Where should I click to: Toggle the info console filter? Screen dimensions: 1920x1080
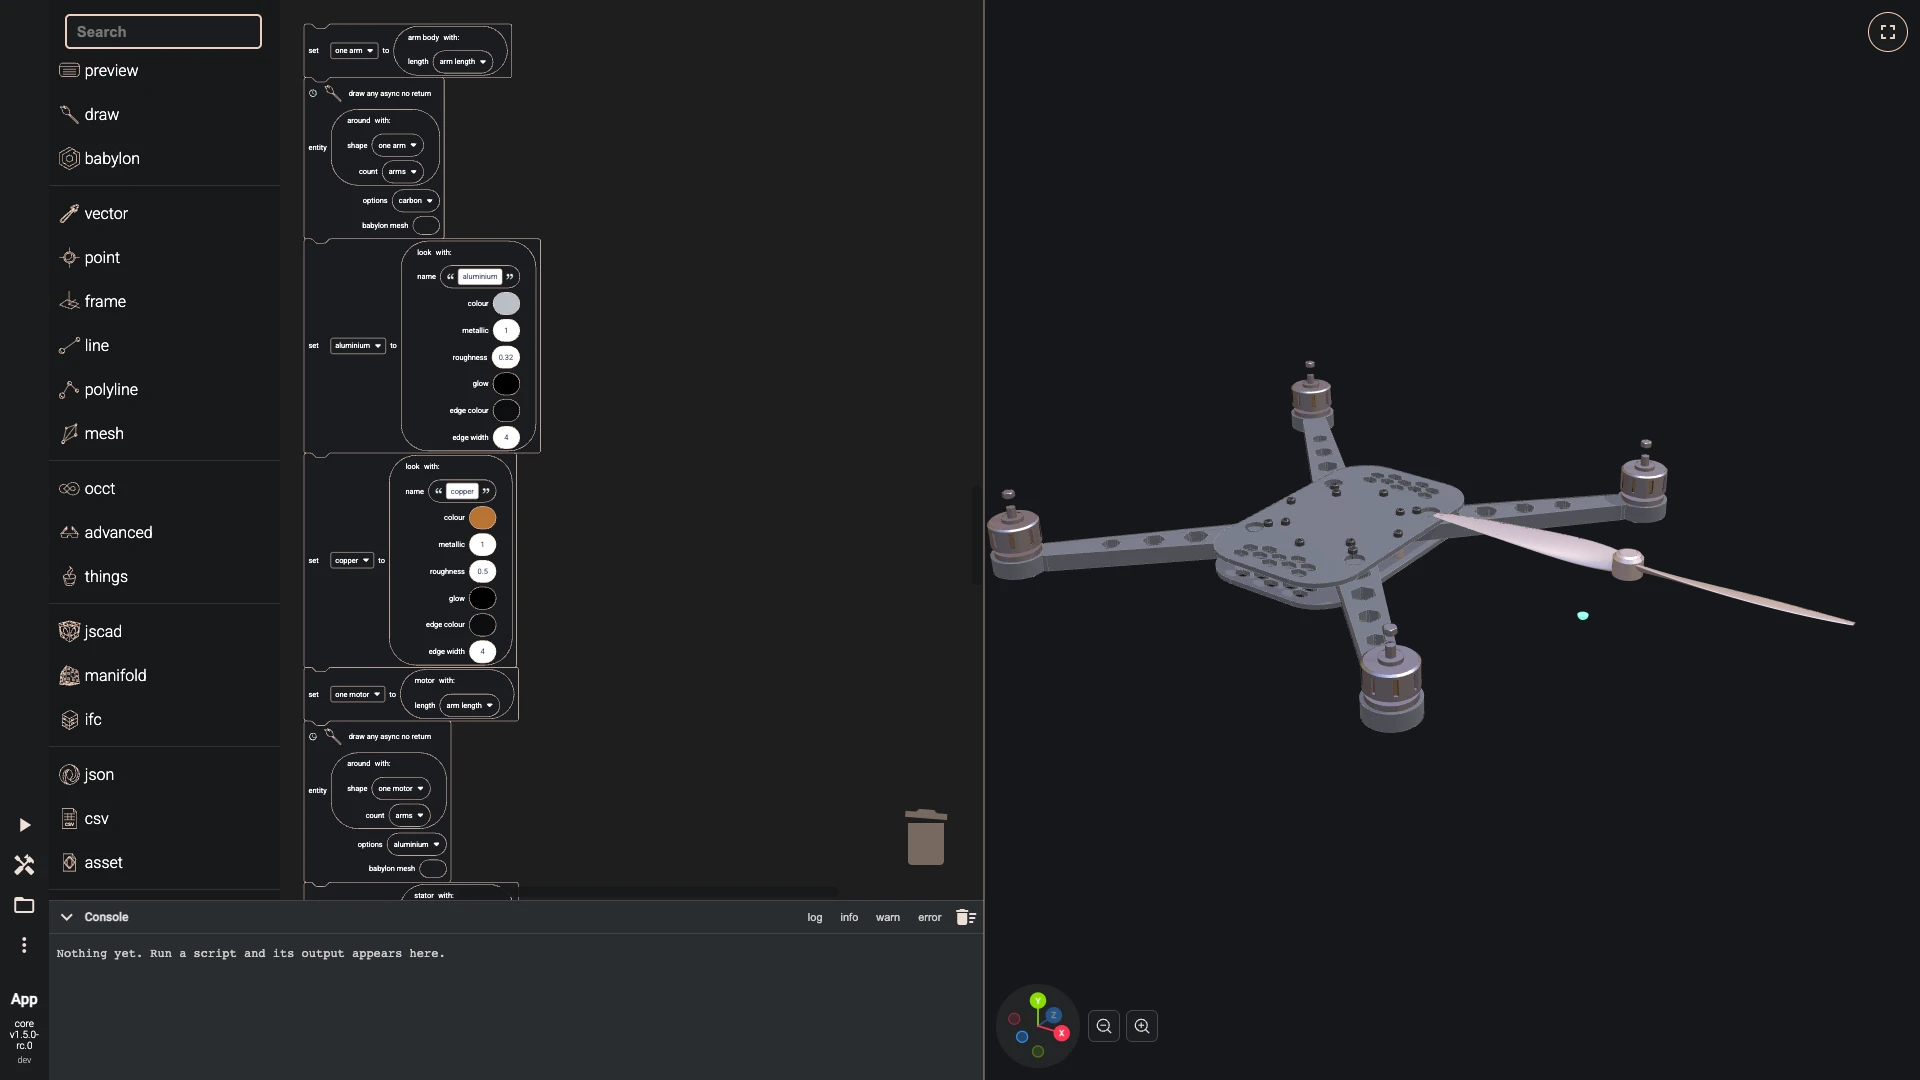pos(849,917)
